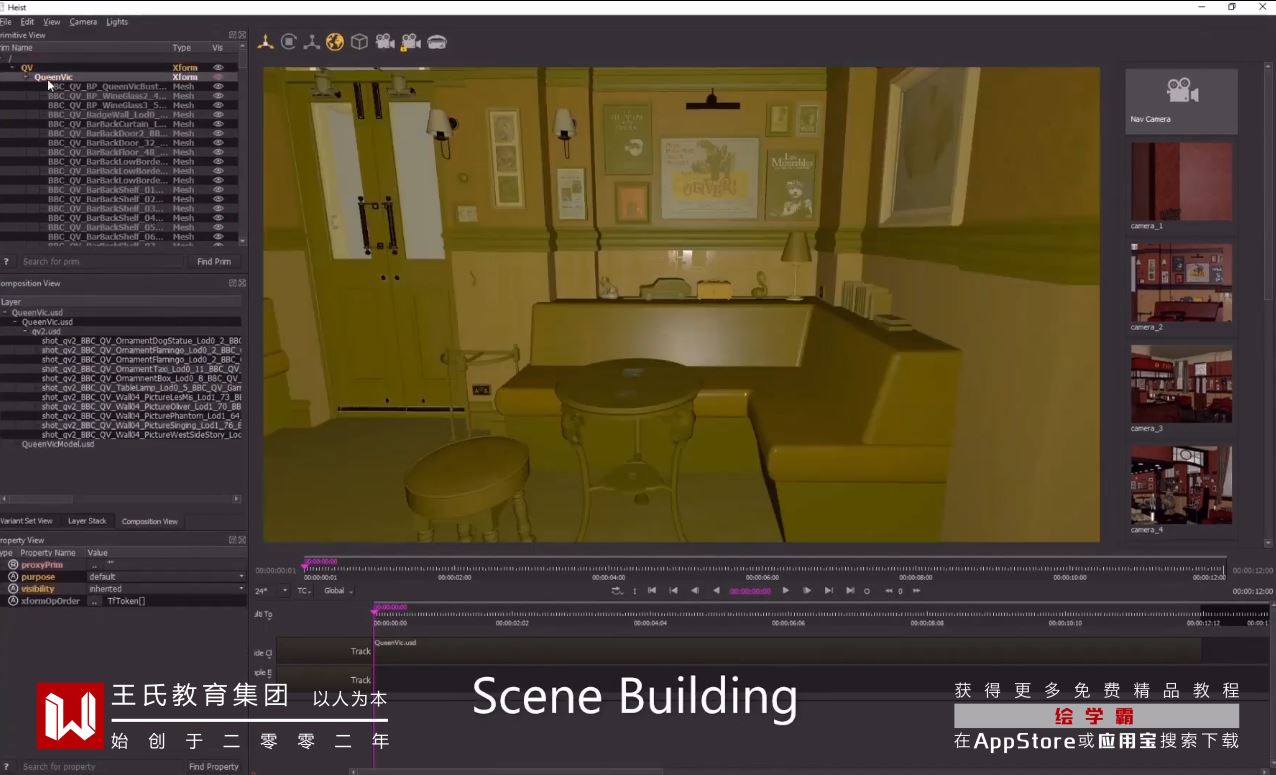Jump to timeline end
This screenshot has height=775, width=1276.
pyautogui.click(x=850, y=591)
